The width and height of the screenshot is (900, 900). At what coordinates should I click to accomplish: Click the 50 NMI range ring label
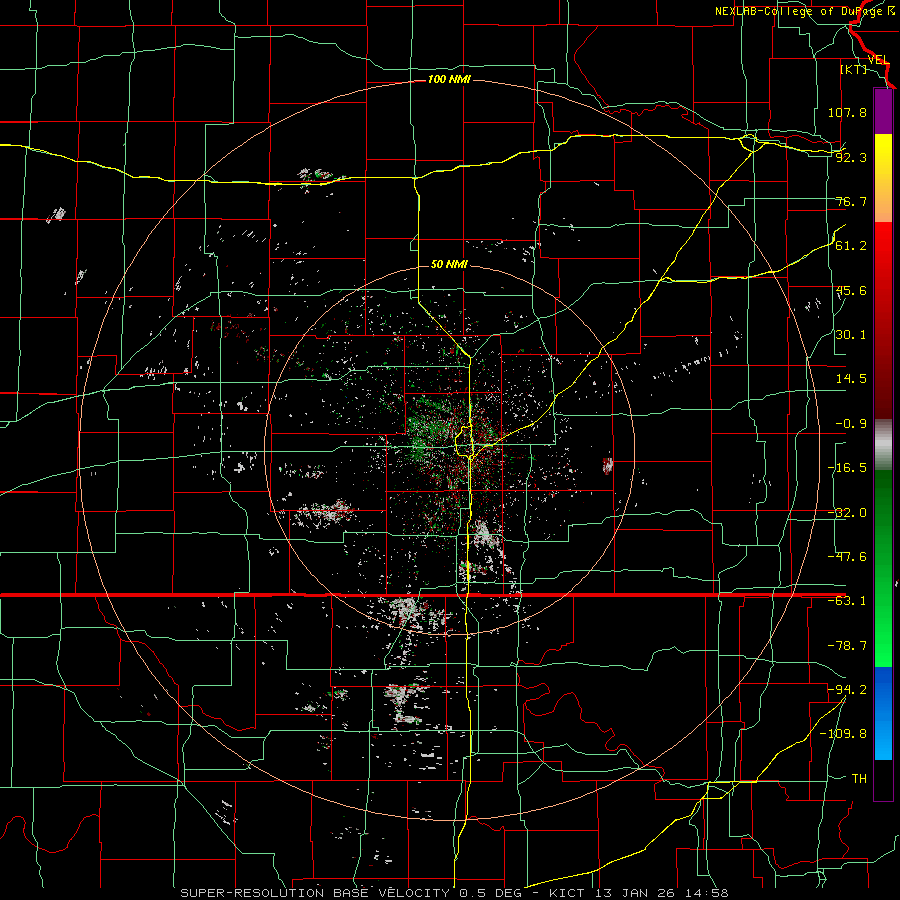[449, 264]
